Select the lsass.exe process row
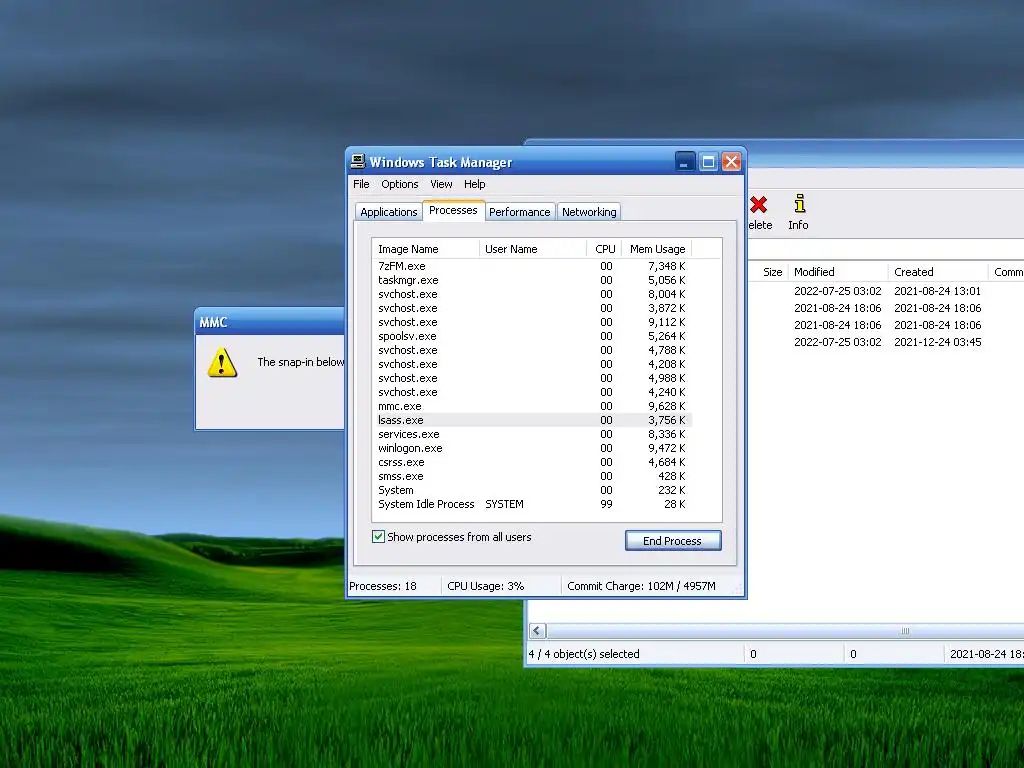Viewport: 1024px width, 768px height. tap(532, 420)
